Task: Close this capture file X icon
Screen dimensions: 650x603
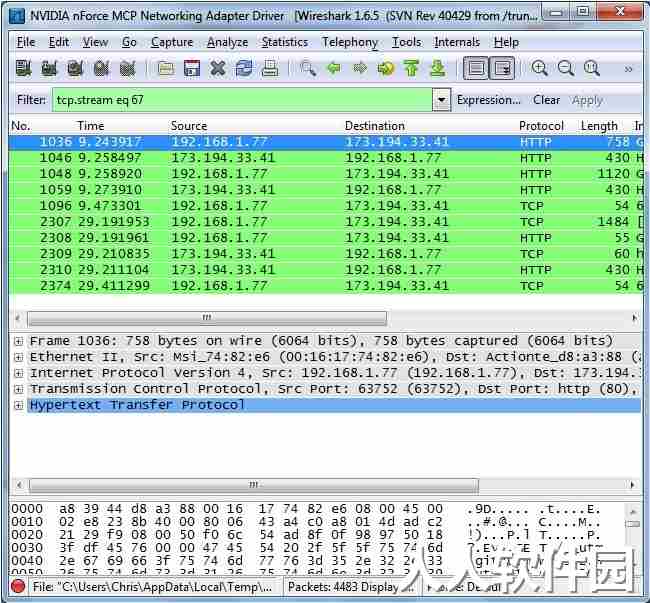Action: [218, 68]
